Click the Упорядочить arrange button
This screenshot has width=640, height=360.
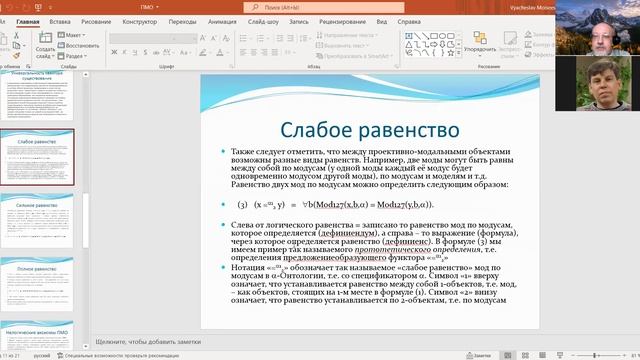480,44
